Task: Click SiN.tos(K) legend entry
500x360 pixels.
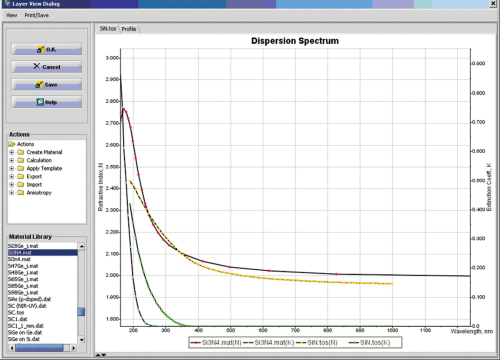Action: (x=369, y=342)
